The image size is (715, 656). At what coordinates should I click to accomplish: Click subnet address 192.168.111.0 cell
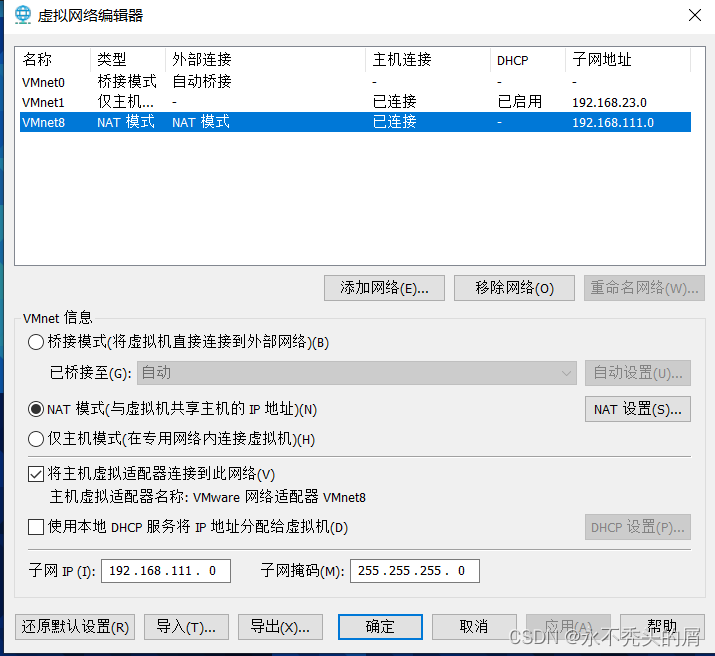coord(613,123)
